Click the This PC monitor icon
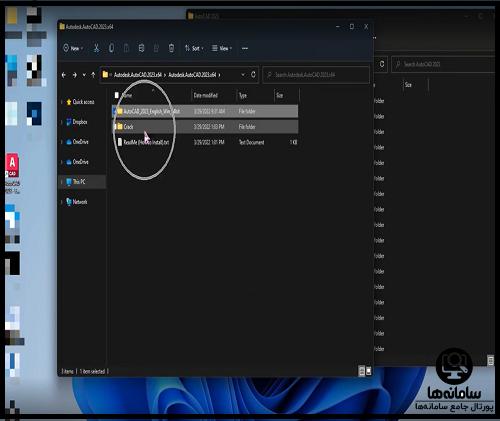The image size is (500, 421). click(69, 182)
